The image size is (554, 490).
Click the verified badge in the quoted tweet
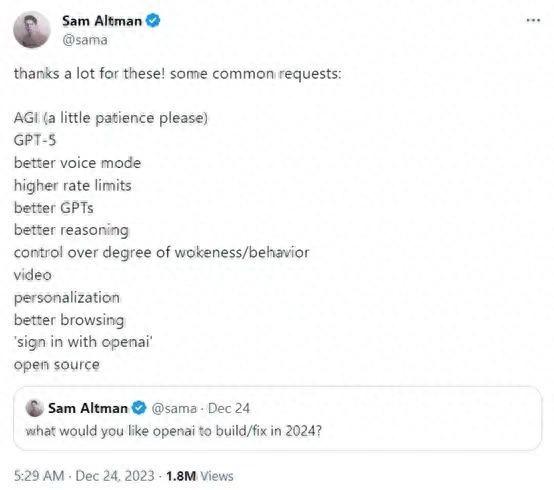point(139,408)
